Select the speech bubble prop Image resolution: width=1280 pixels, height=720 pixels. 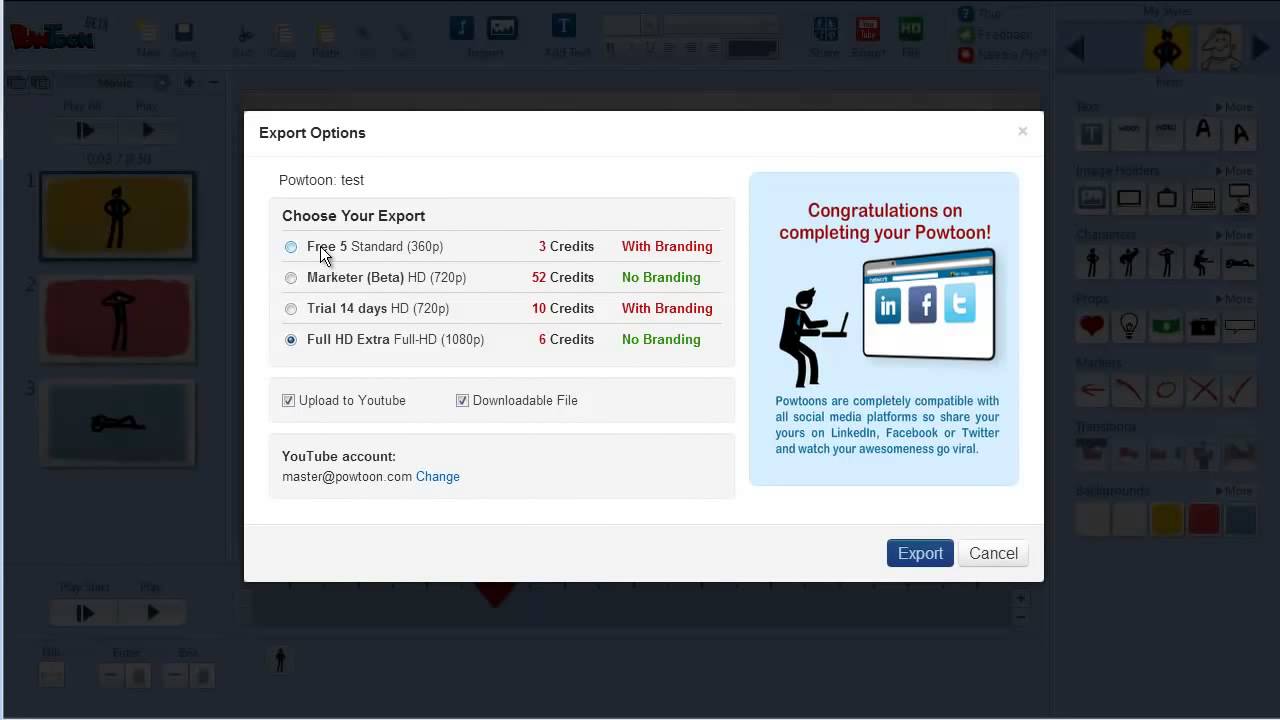pos(1240,326)
